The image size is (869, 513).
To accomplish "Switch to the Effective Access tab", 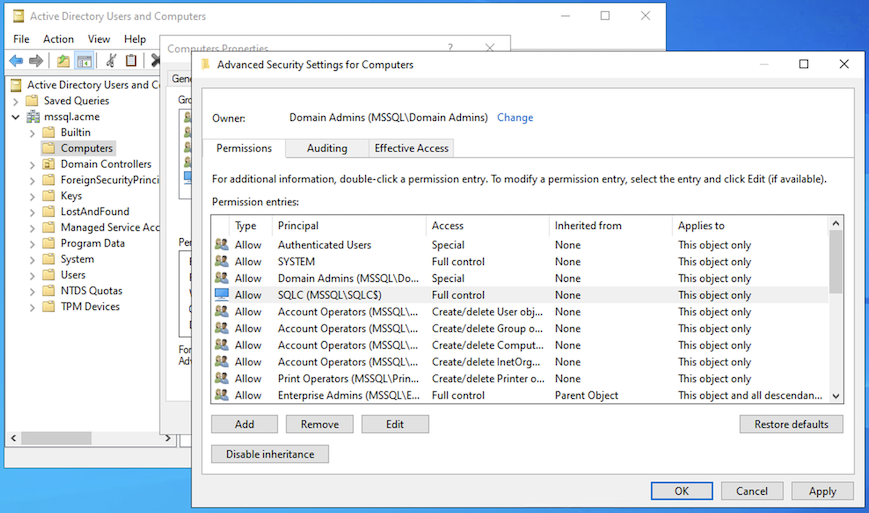I will click(411, 148).
